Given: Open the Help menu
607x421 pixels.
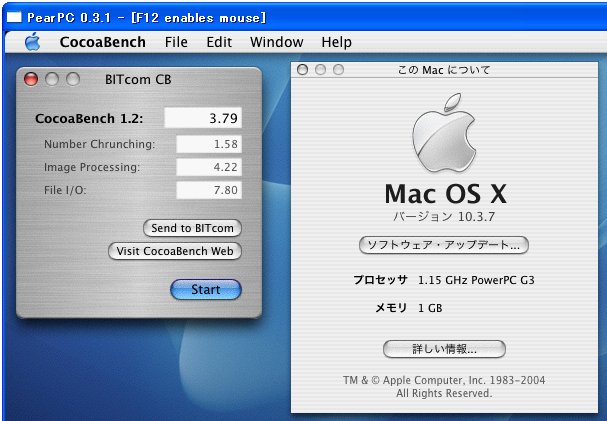Looking at the screenshot, I should (336, 42).
